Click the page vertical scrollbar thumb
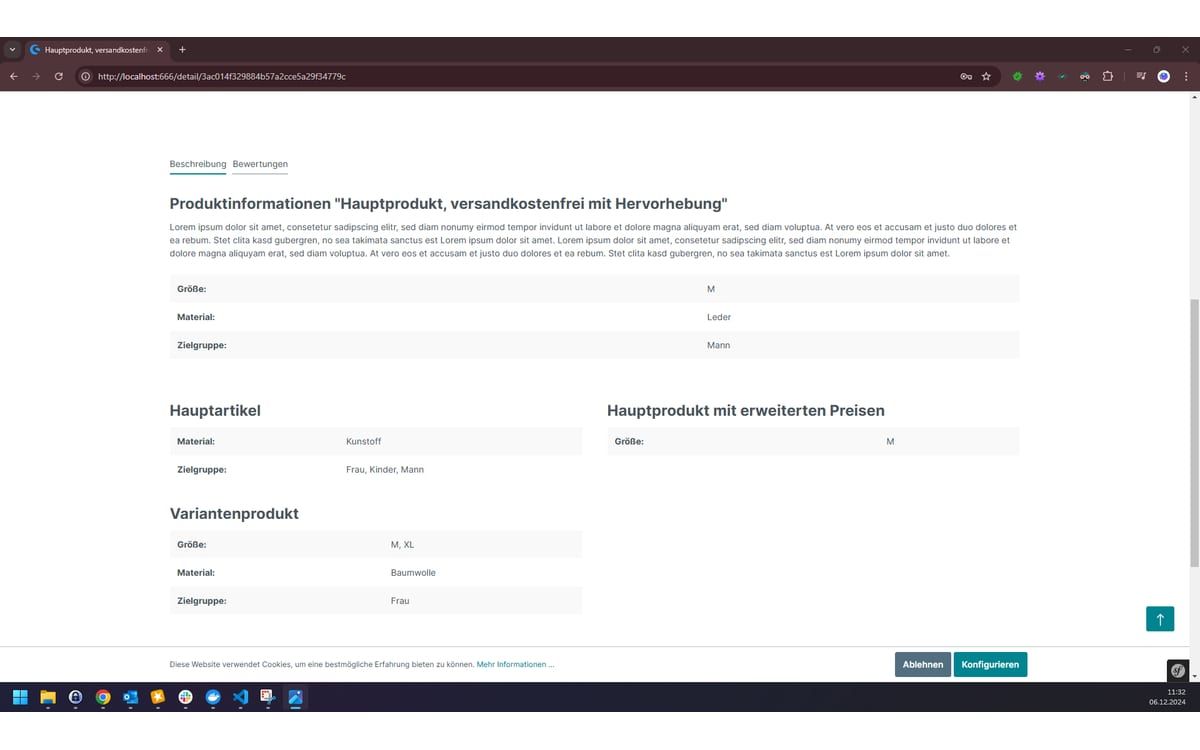1200x750 pixels. point(1195,432)
